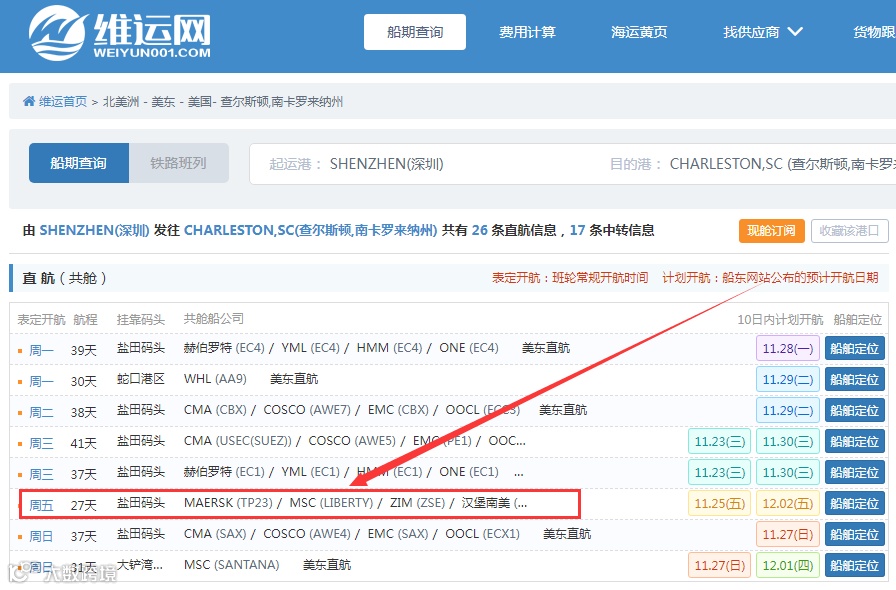The height and width of the screenshot is (590, 896).
Task: Click the orange 现舱订阅 button
Action: tap(771, 231)
